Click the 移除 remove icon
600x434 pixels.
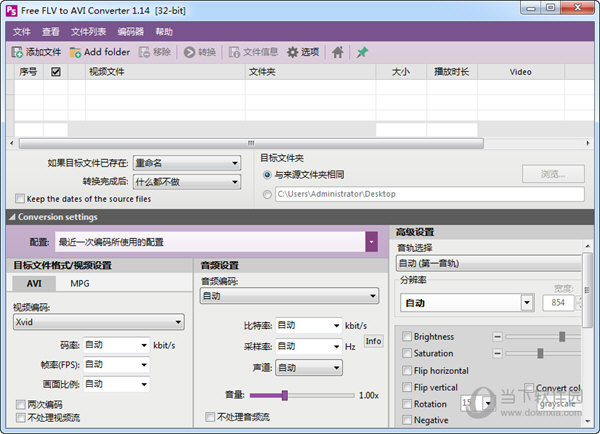point(144,52)
